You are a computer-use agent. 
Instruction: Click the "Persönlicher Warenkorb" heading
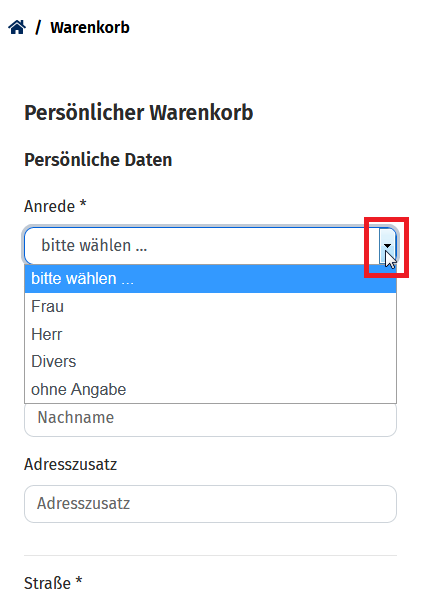(139, 113)
